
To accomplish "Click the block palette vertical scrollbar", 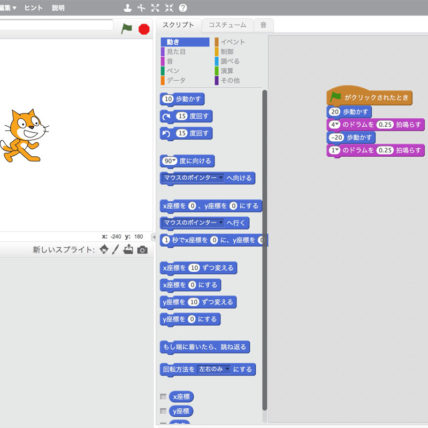I will 265,250.
